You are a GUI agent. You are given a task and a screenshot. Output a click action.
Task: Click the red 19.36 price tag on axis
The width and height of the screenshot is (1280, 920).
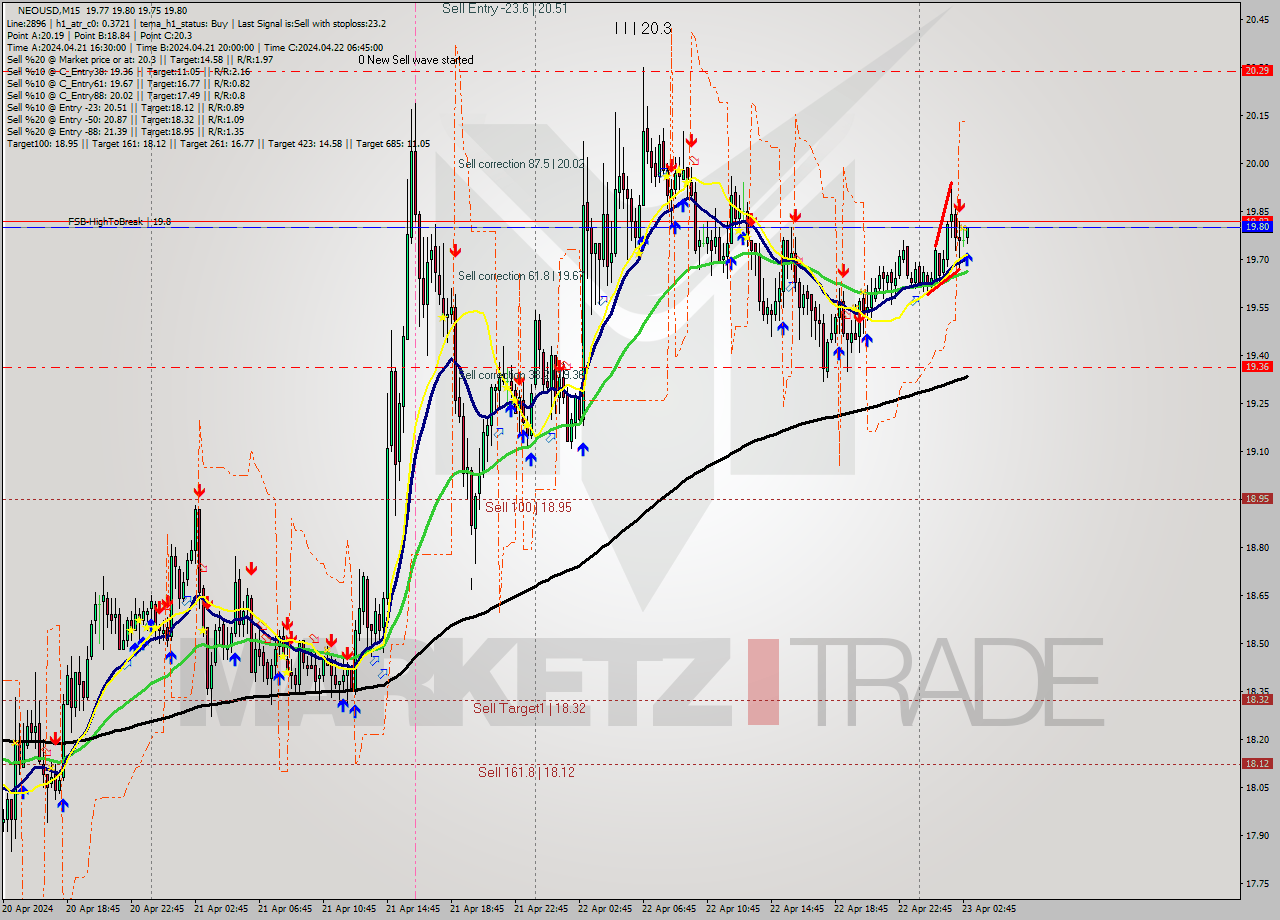(1256, 367)
